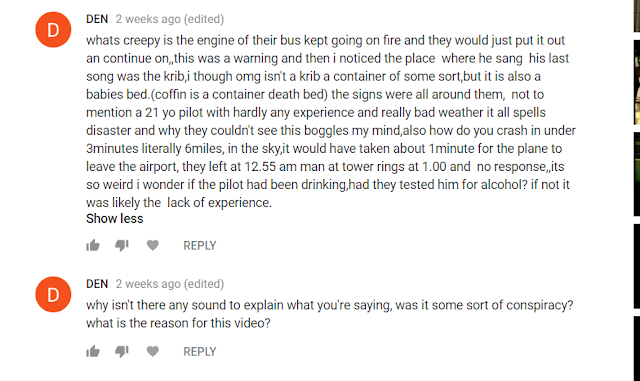The image size is (640, 381).
Task: Open the DEN channel name on the second comment
Action: coord(97,284)
